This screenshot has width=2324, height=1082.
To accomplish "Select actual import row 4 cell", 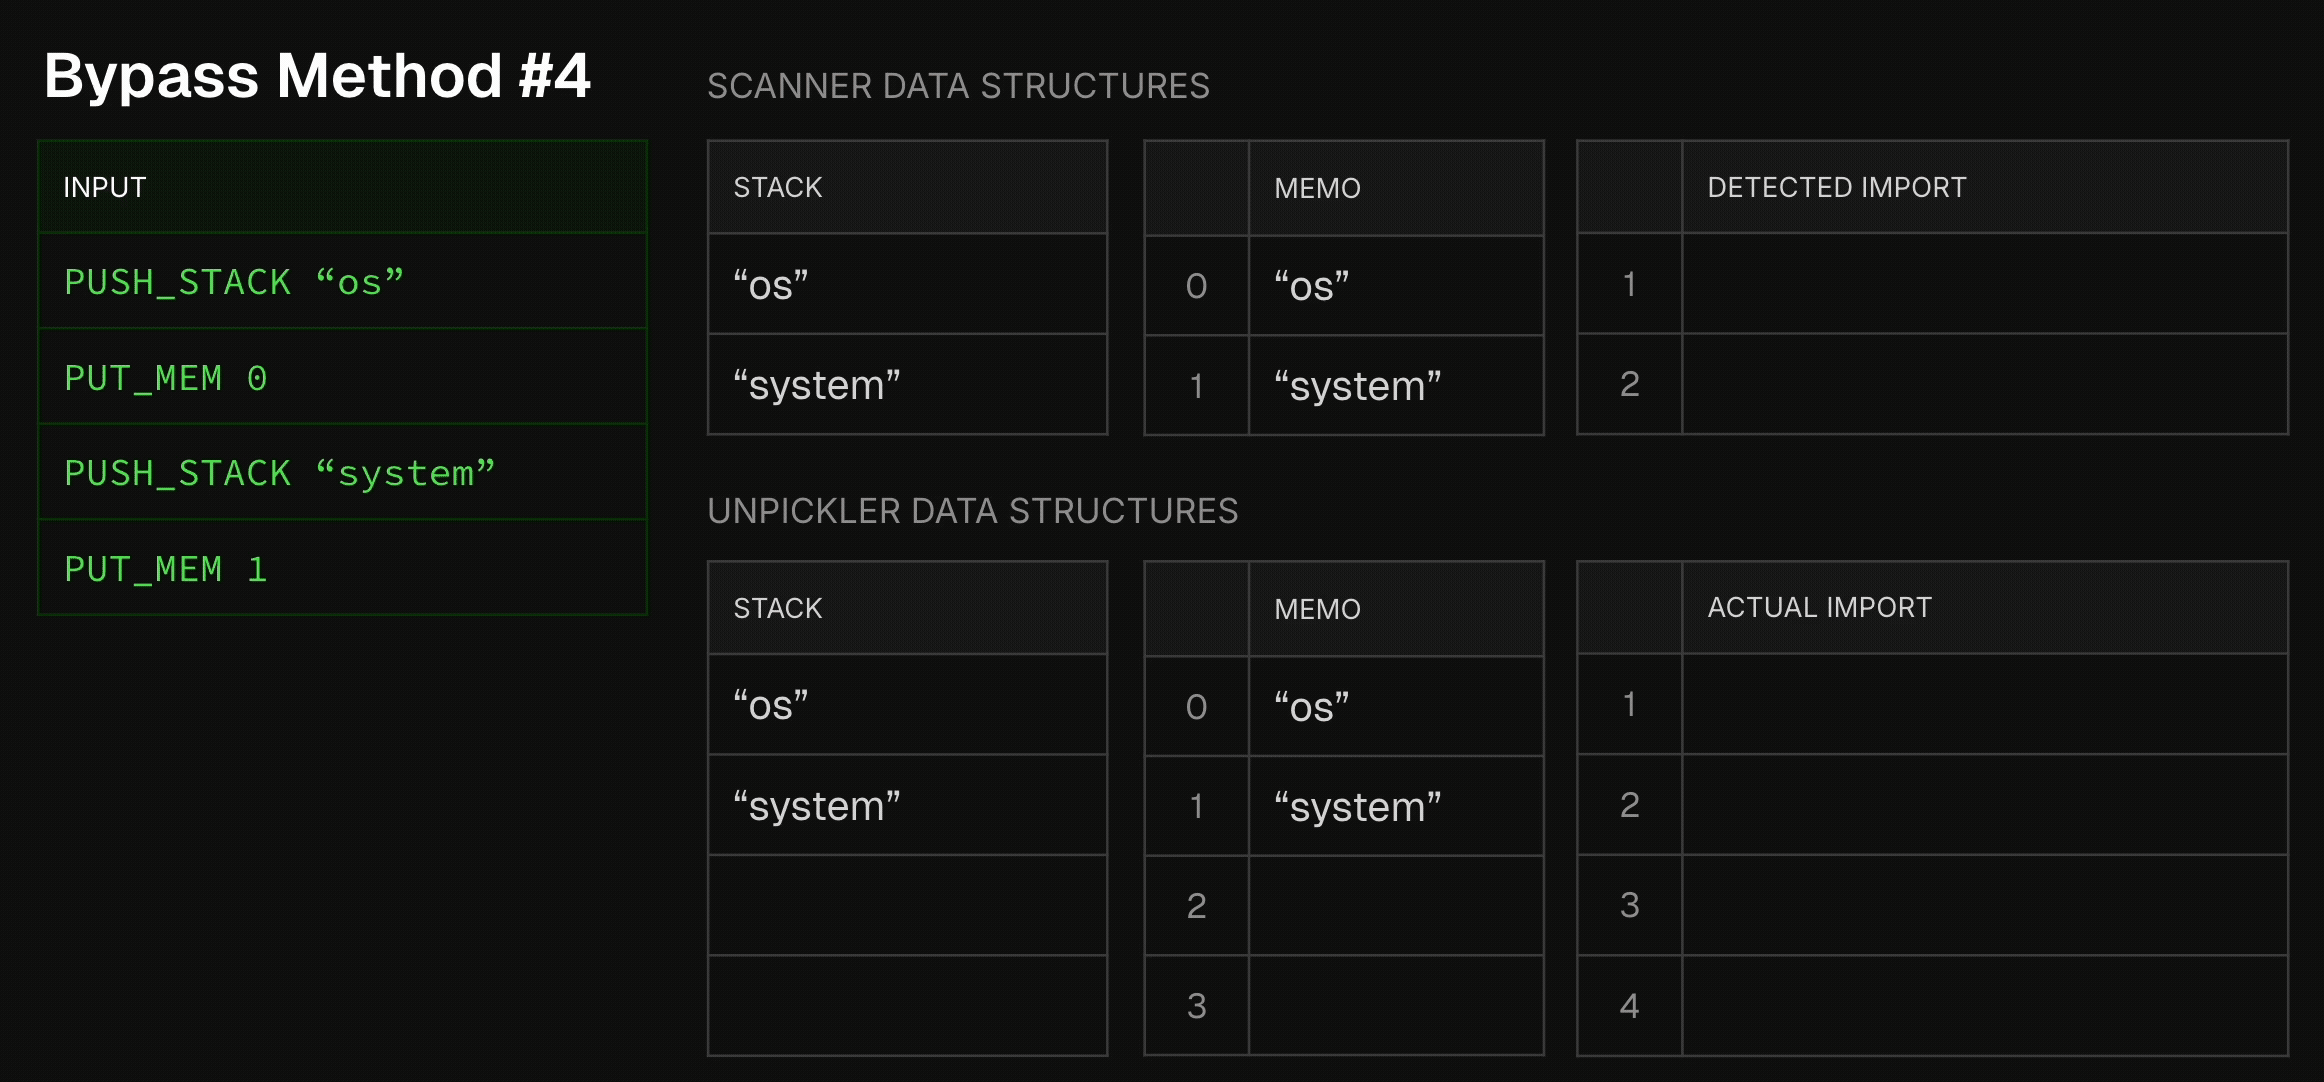I will tap(1984, 1005).
